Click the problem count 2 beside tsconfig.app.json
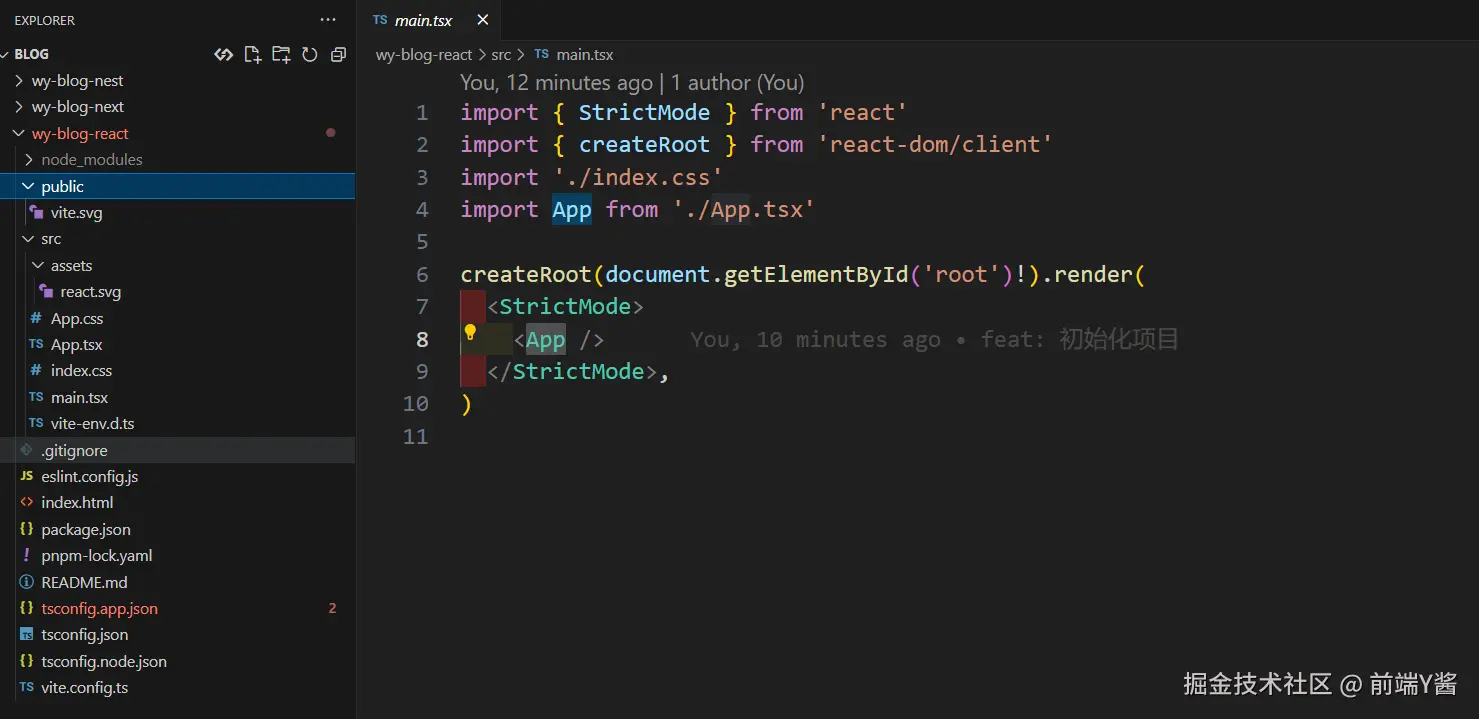This screenshot has height=719, width=1479. coord(332,608)
